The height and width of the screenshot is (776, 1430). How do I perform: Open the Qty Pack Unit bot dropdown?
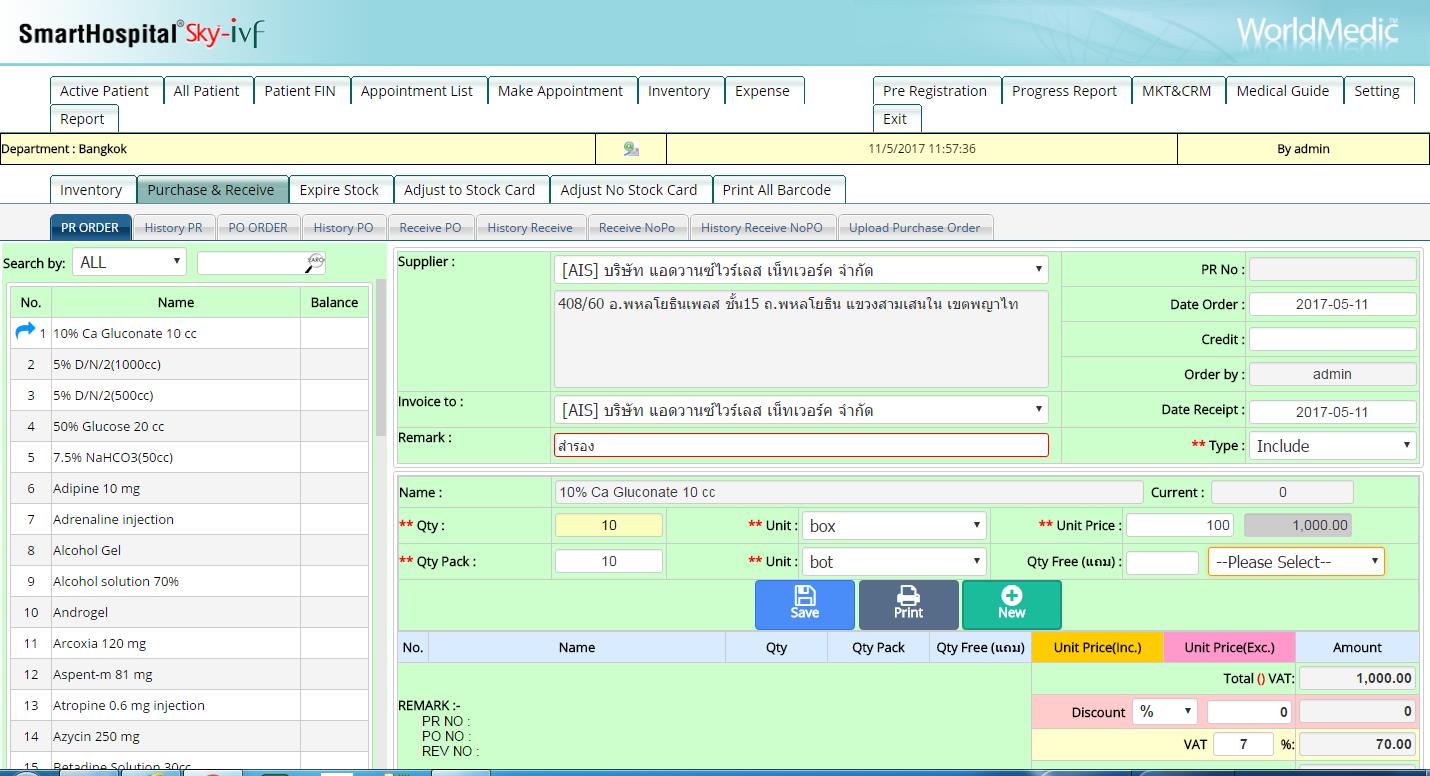pyautogui.click(x=894, y=561)
